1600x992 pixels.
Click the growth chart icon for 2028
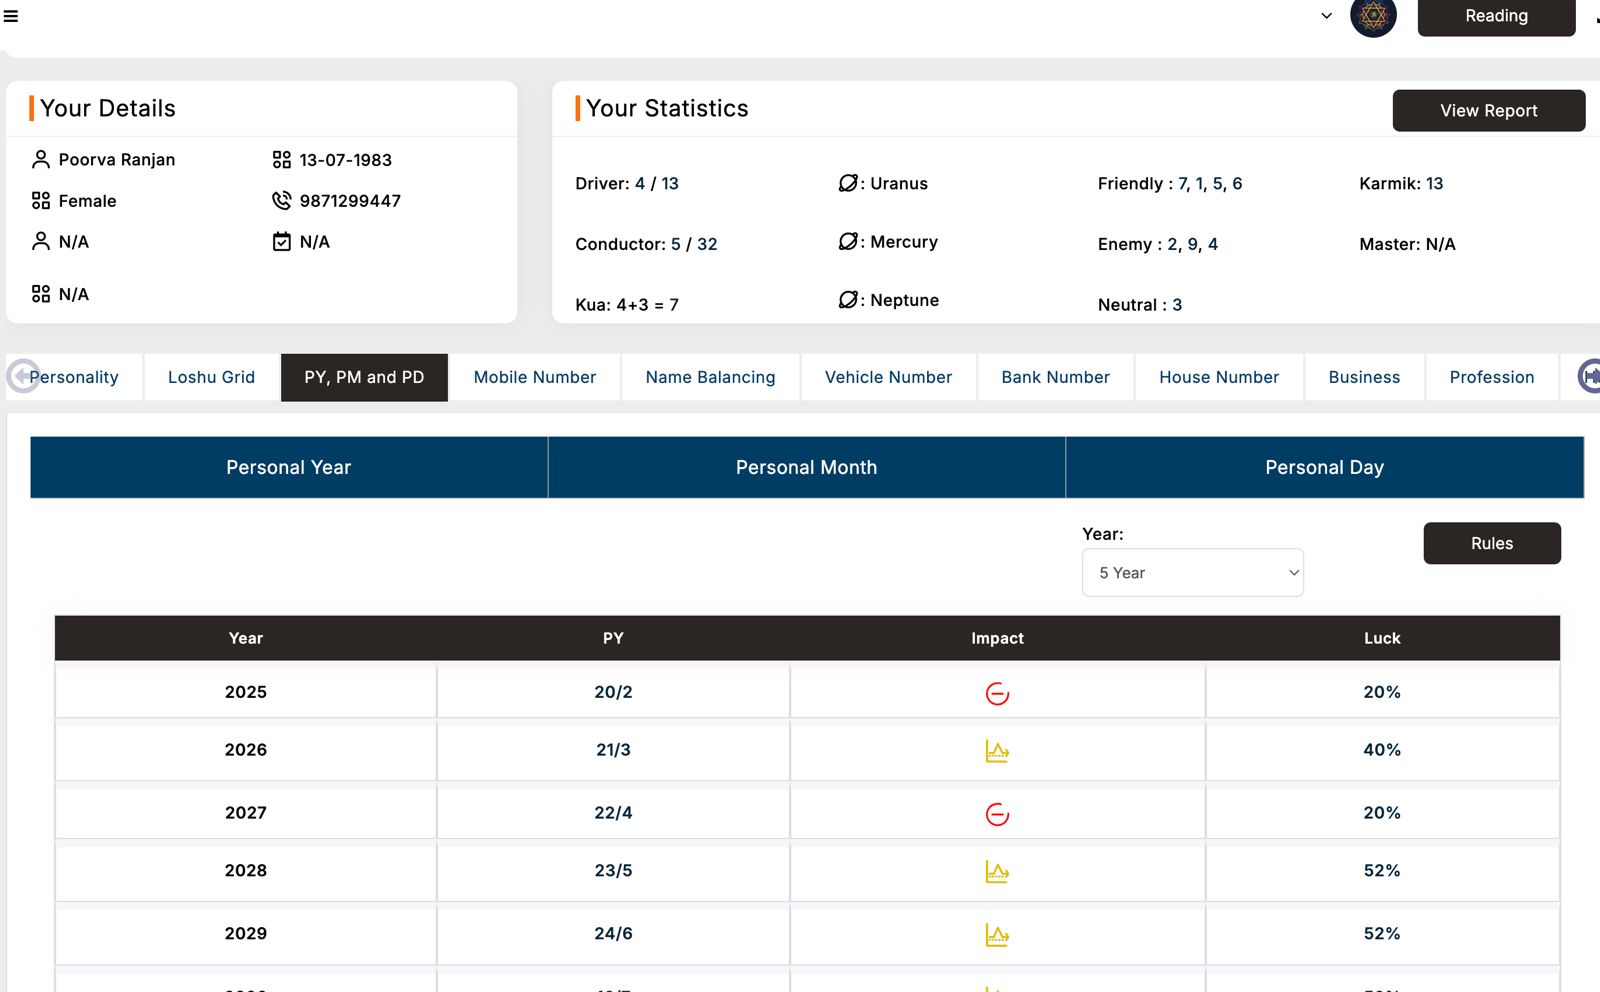997,872
